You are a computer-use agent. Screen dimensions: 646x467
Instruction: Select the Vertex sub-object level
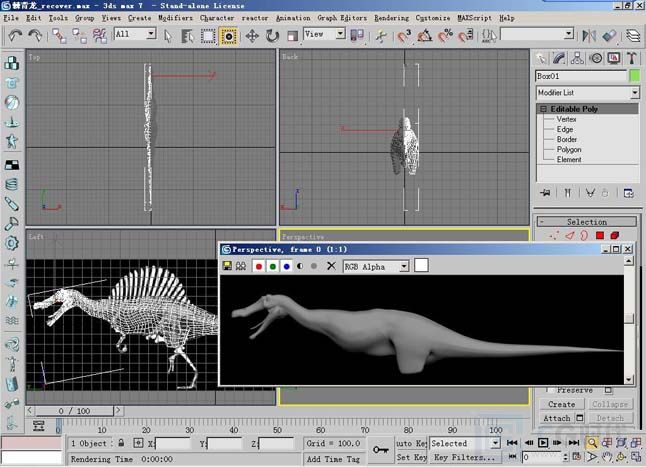pos(566,119)
